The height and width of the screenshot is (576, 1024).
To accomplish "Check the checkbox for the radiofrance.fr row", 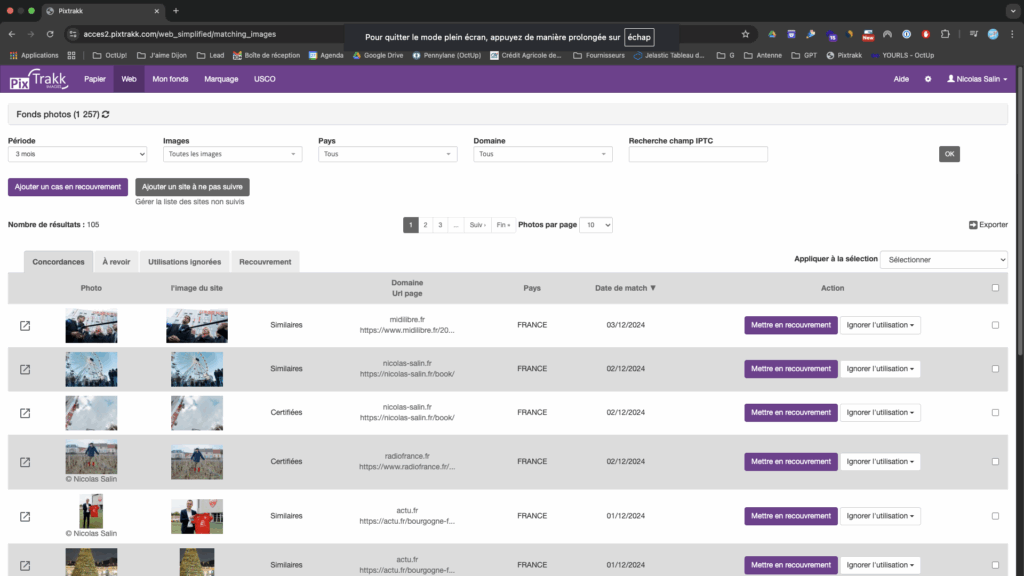I will pyautogui.click(x=994, y=461).
